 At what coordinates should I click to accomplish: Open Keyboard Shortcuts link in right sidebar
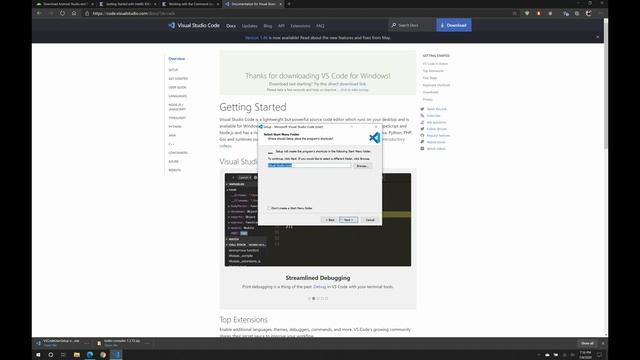(436, 85)
